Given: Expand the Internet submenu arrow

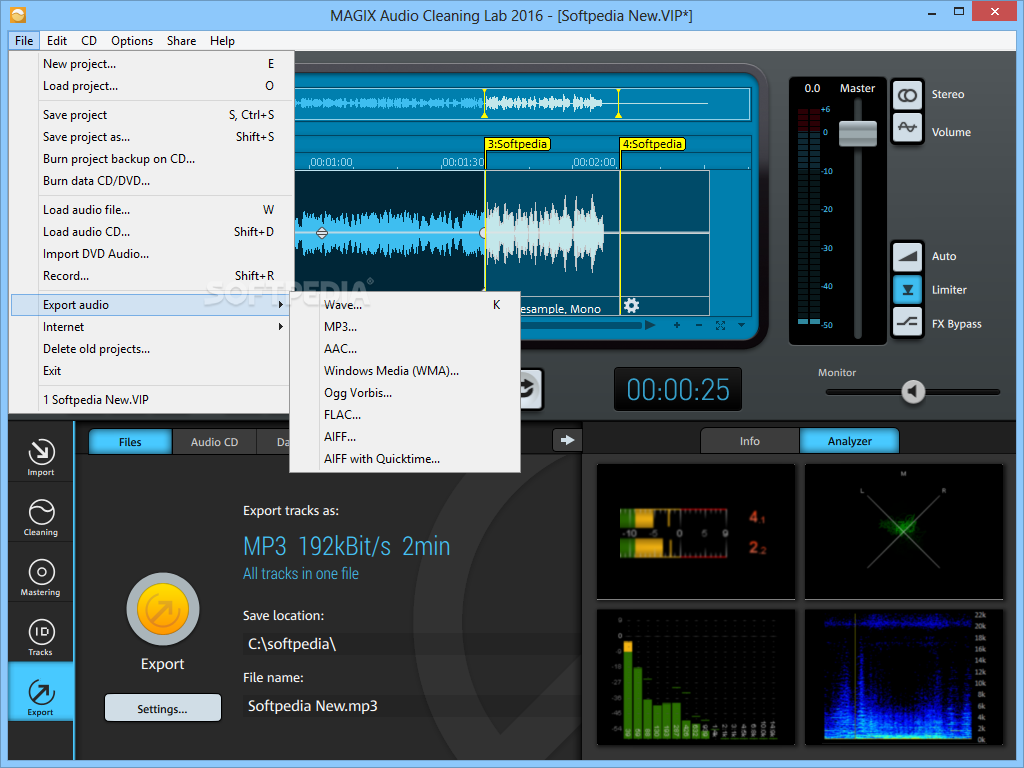Looking at the screenshot, I should pos(281,327).
